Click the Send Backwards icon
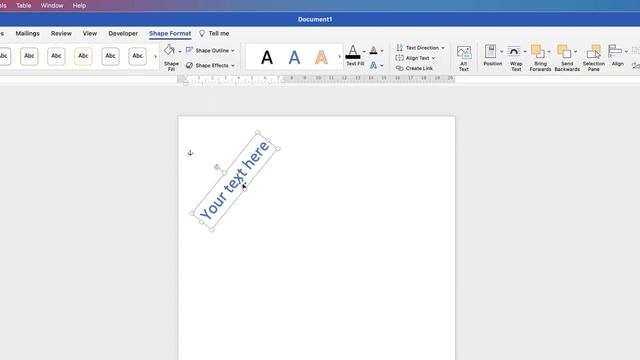 point(564,51)
